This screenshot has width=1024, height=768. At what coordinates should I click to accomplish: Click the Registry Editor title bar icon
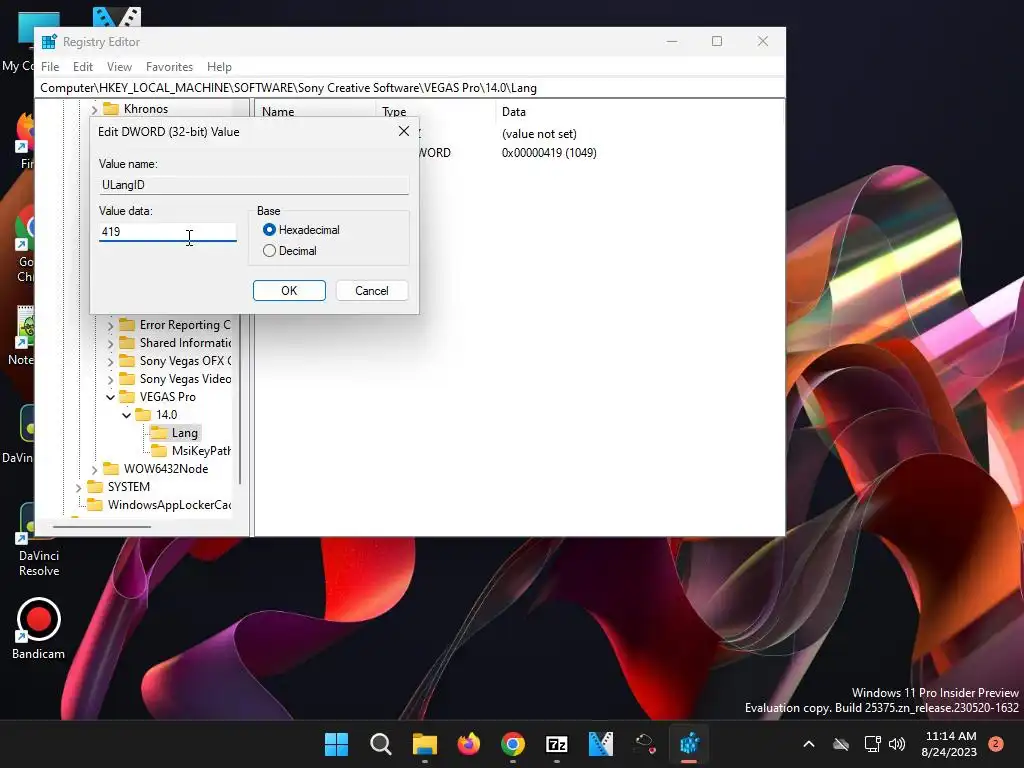[49, 42]
